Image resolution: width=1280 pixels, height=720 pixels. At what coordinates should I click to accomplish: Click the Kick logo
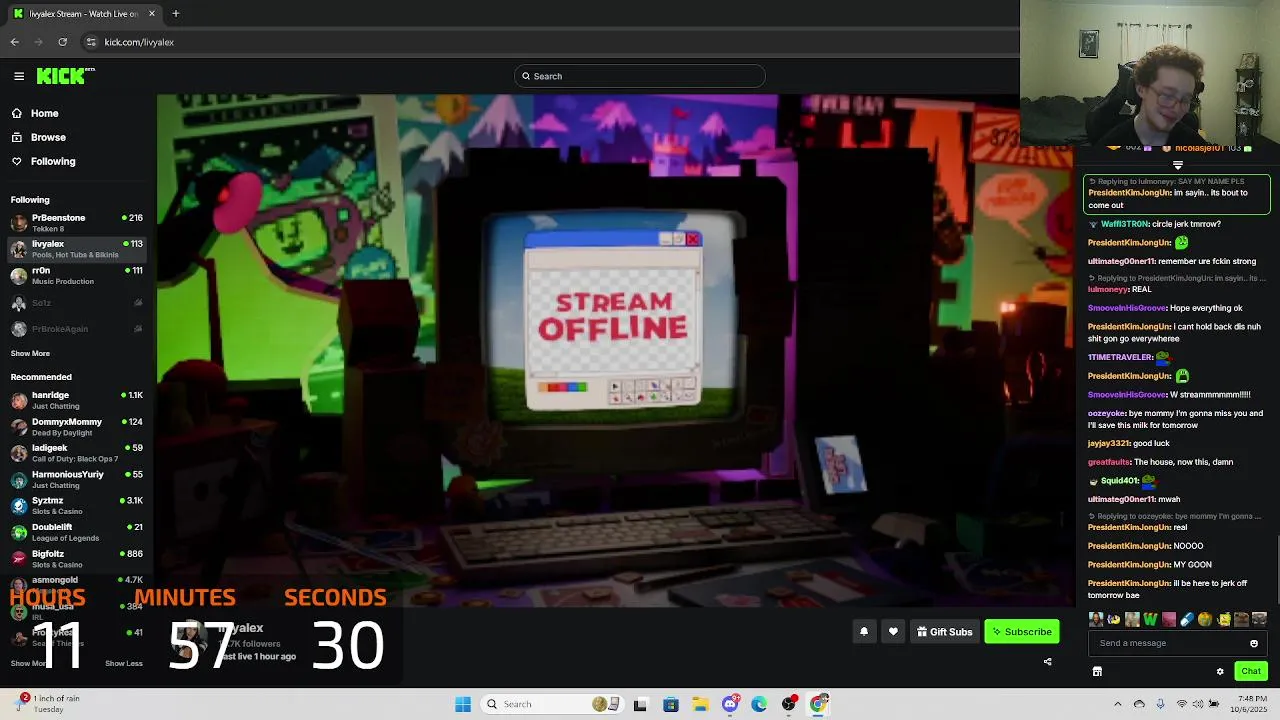click(x=65, y=76)
